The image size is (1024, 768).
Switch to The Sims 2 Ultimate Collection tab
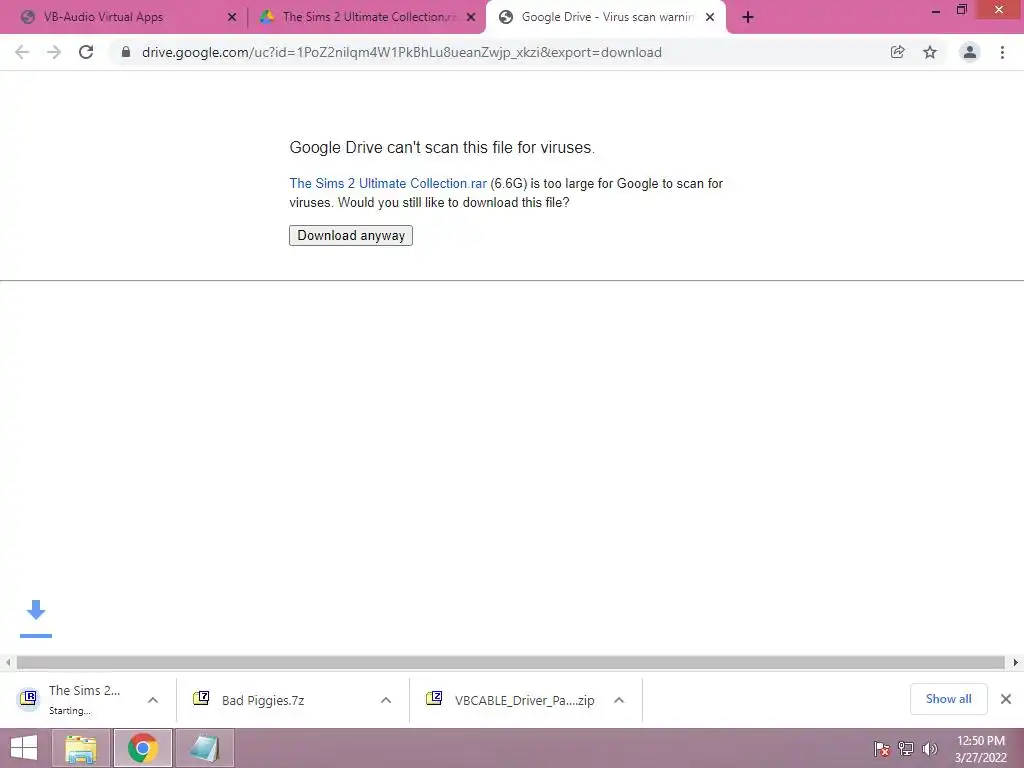click(366, 17)
